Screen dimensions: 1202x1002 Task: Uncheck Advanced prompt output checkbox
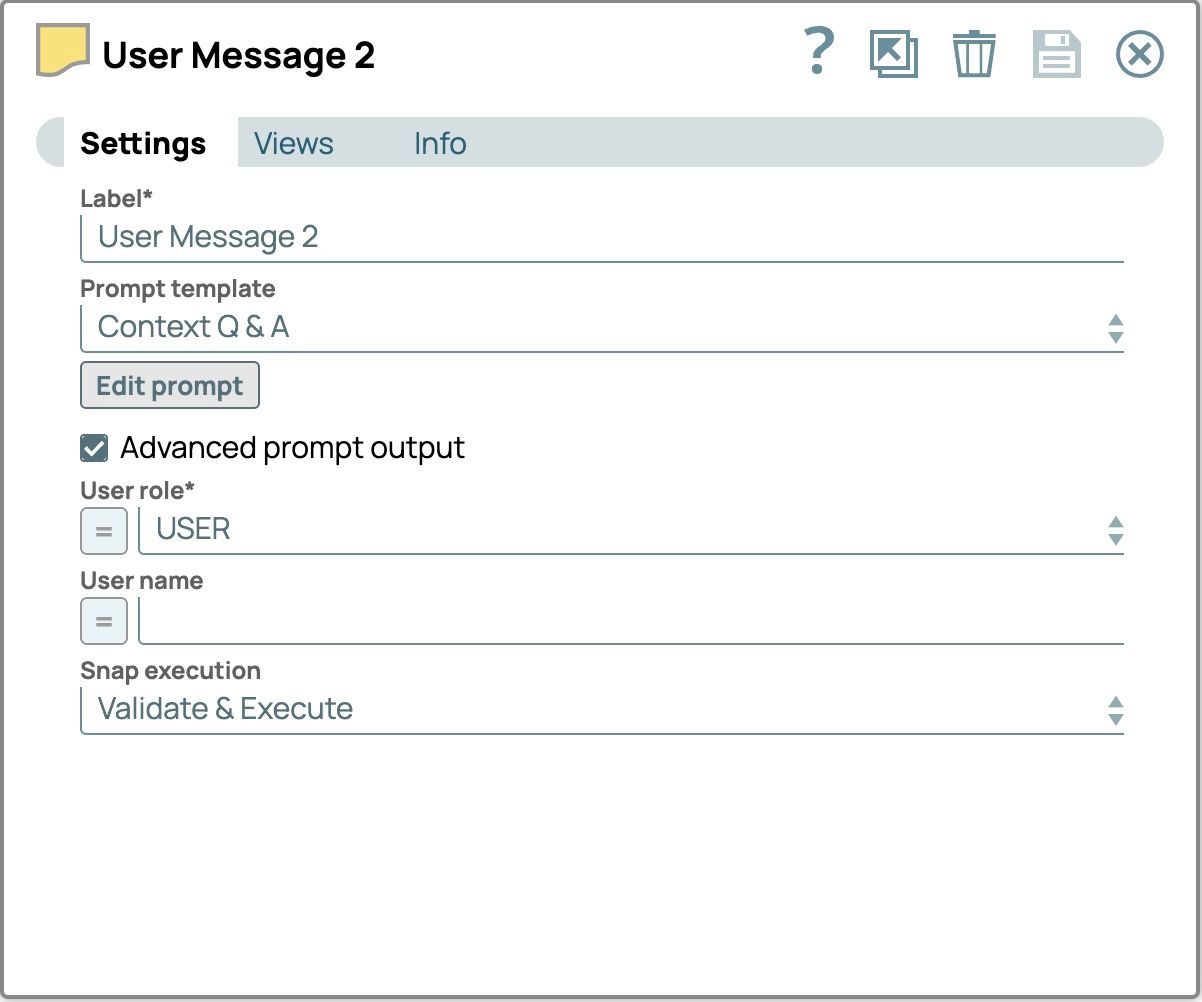94,448
